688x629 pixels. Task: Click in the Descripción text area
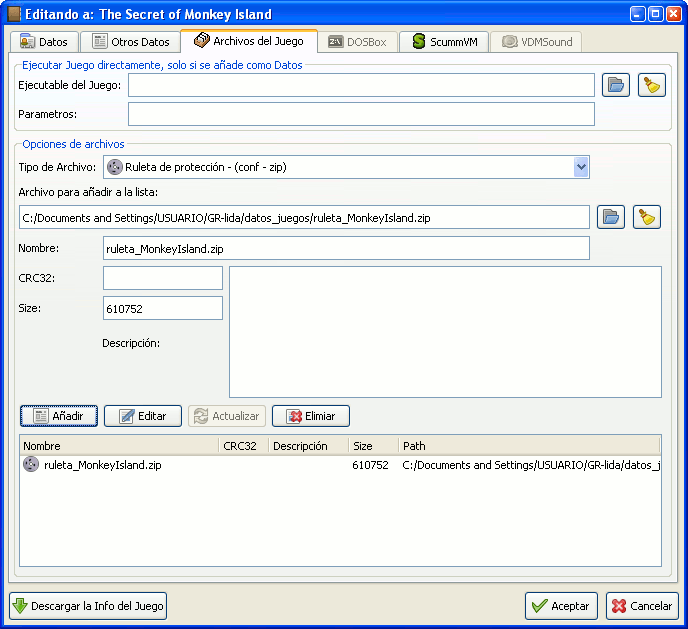tap(445, 331)
